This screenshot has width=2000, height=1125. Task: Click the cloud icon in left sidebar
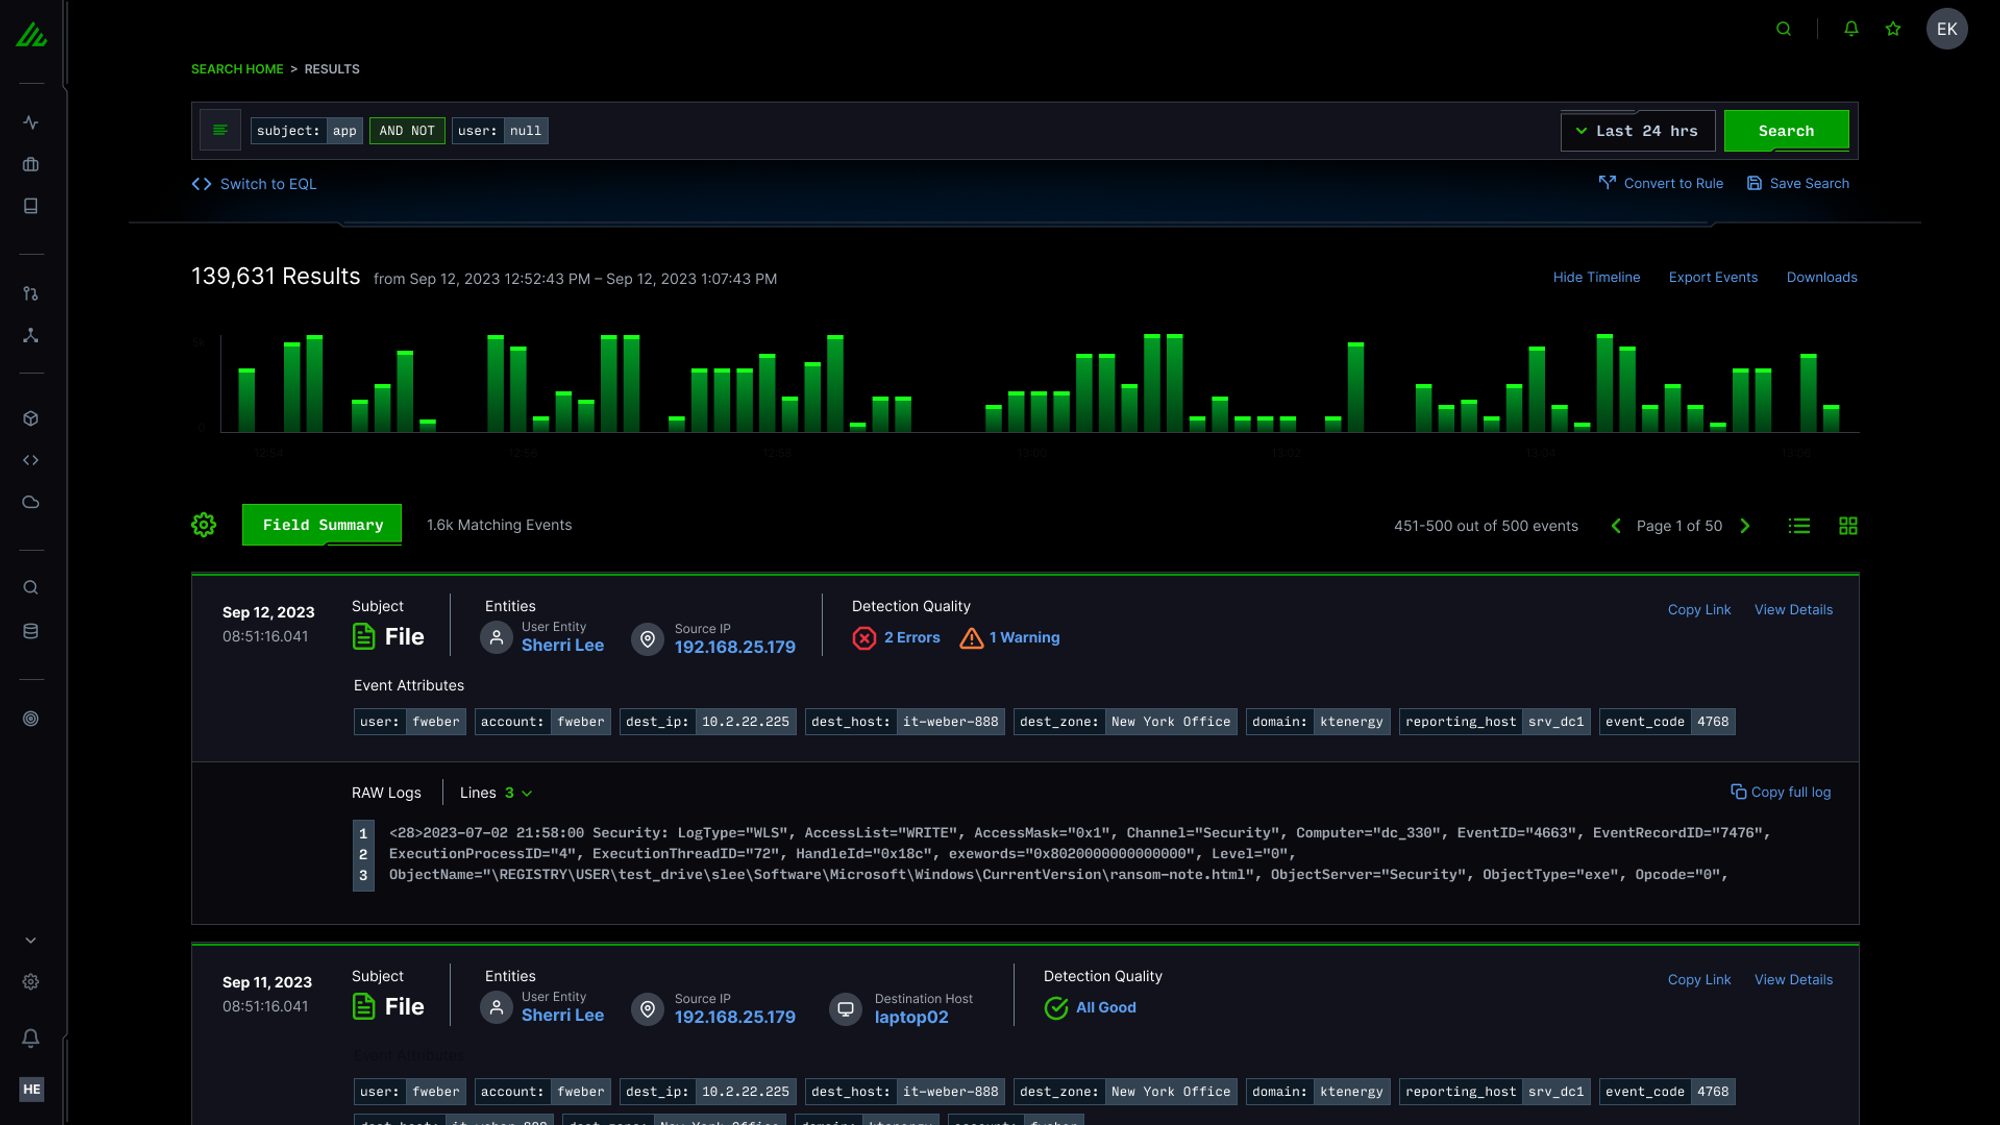pyautogui.click(x=31, y=502)
